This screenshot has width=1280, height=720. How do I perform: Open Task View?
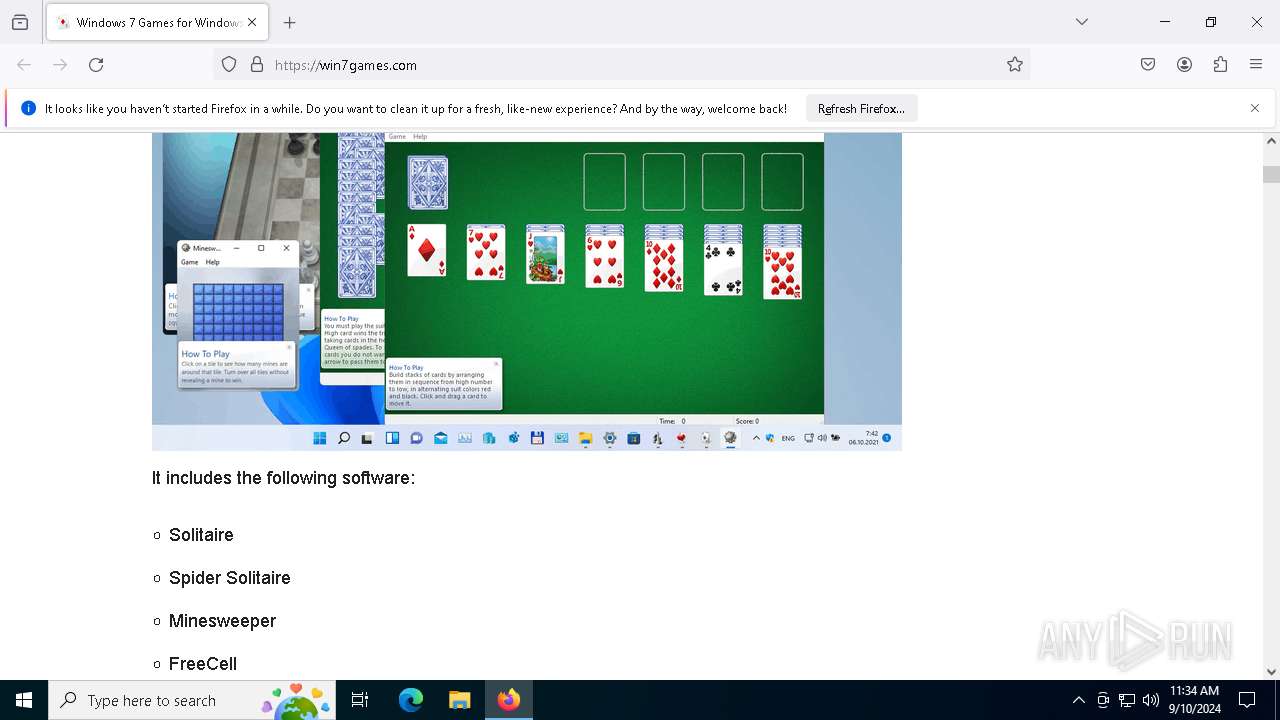pyautogui.click(x=360, y=700)
